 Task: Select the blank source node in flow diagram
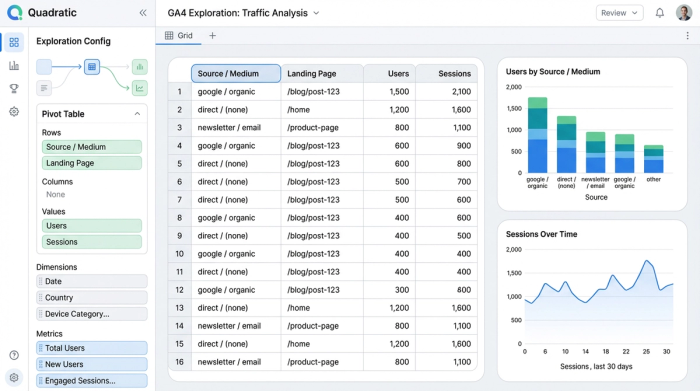click(x=44, y=67)
